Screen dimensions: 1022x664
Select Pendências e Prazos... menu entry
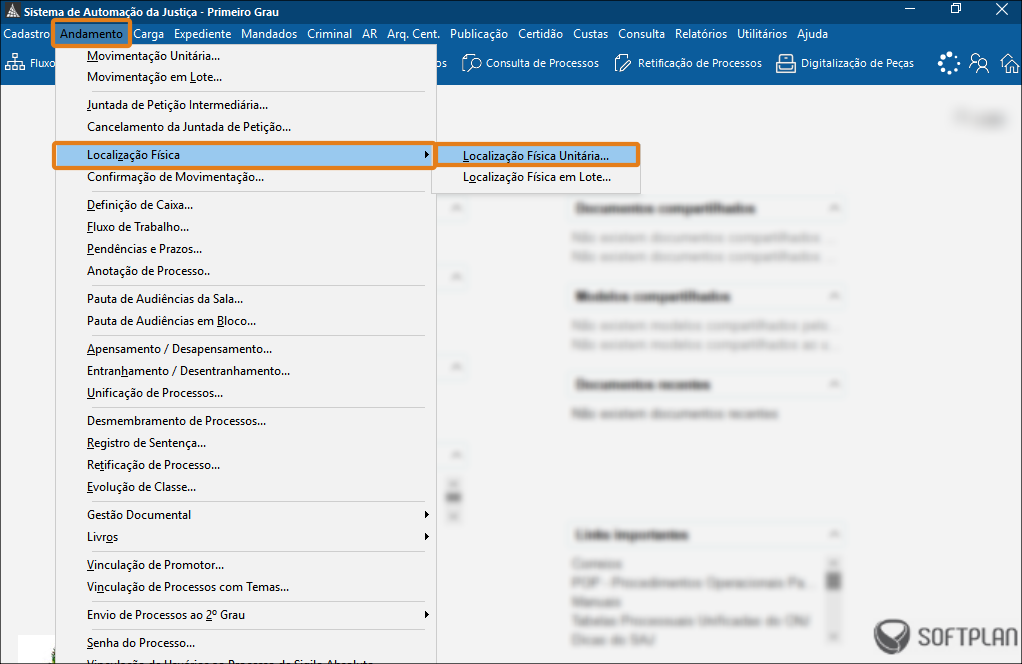[244, 249]
